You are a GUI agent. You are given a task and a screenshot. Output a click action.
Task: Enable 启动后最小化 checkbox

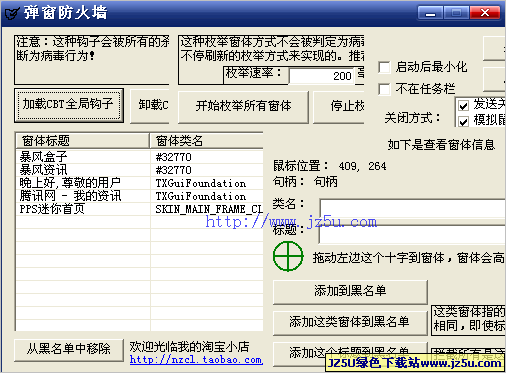click(384, 67)
